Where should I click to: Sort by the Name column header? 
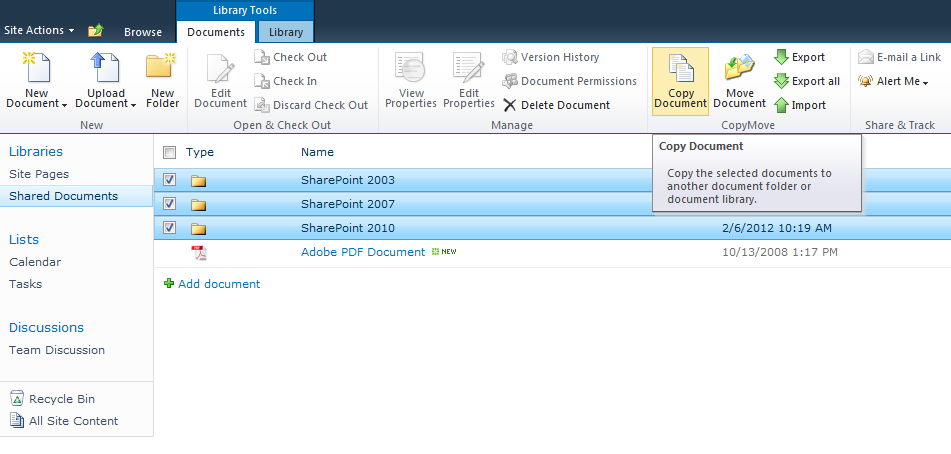[317, 152]
